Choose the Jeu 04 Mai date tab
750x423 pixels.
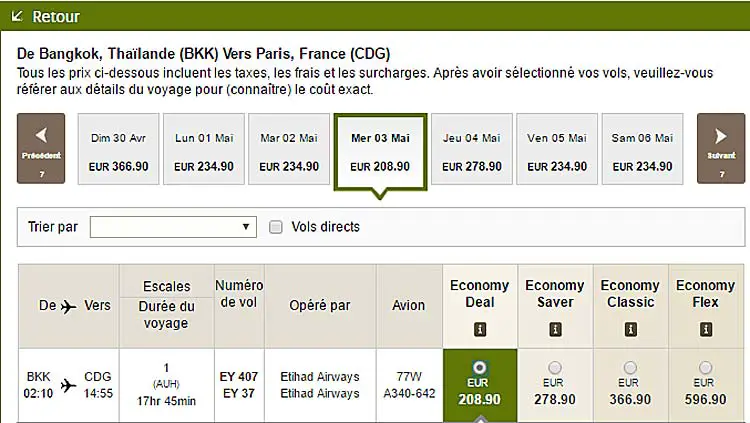pyautogui.click(x=472, y=149)
